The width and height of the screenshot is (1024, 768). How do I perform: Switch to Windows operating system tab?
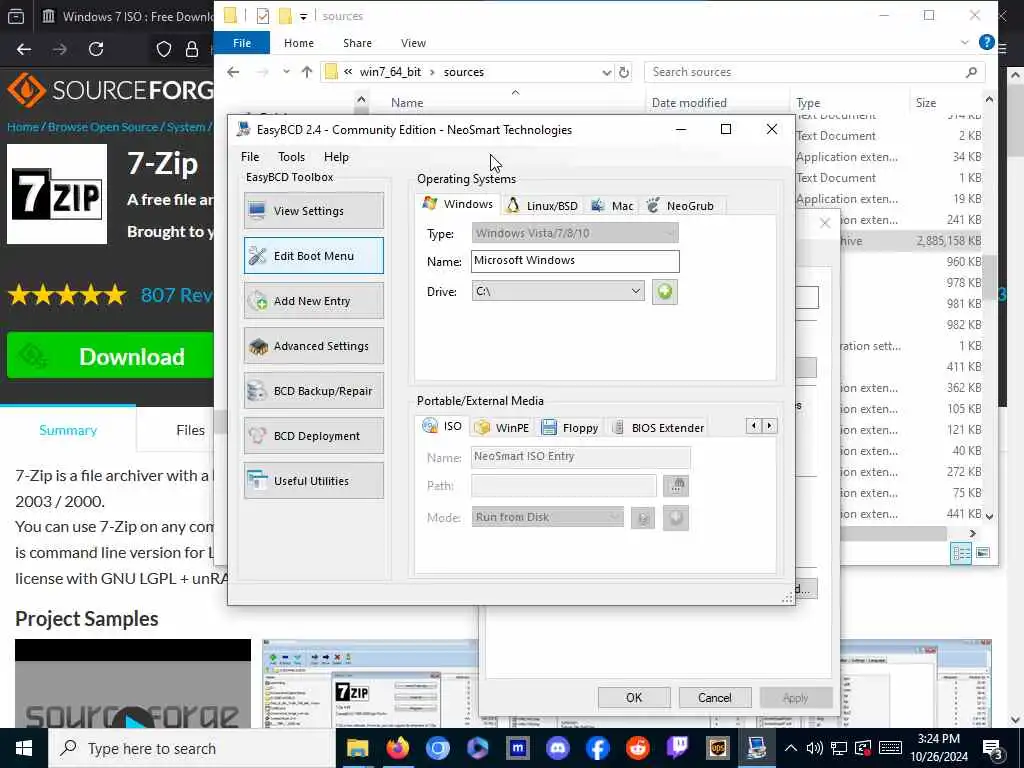[x=458, y=204]
